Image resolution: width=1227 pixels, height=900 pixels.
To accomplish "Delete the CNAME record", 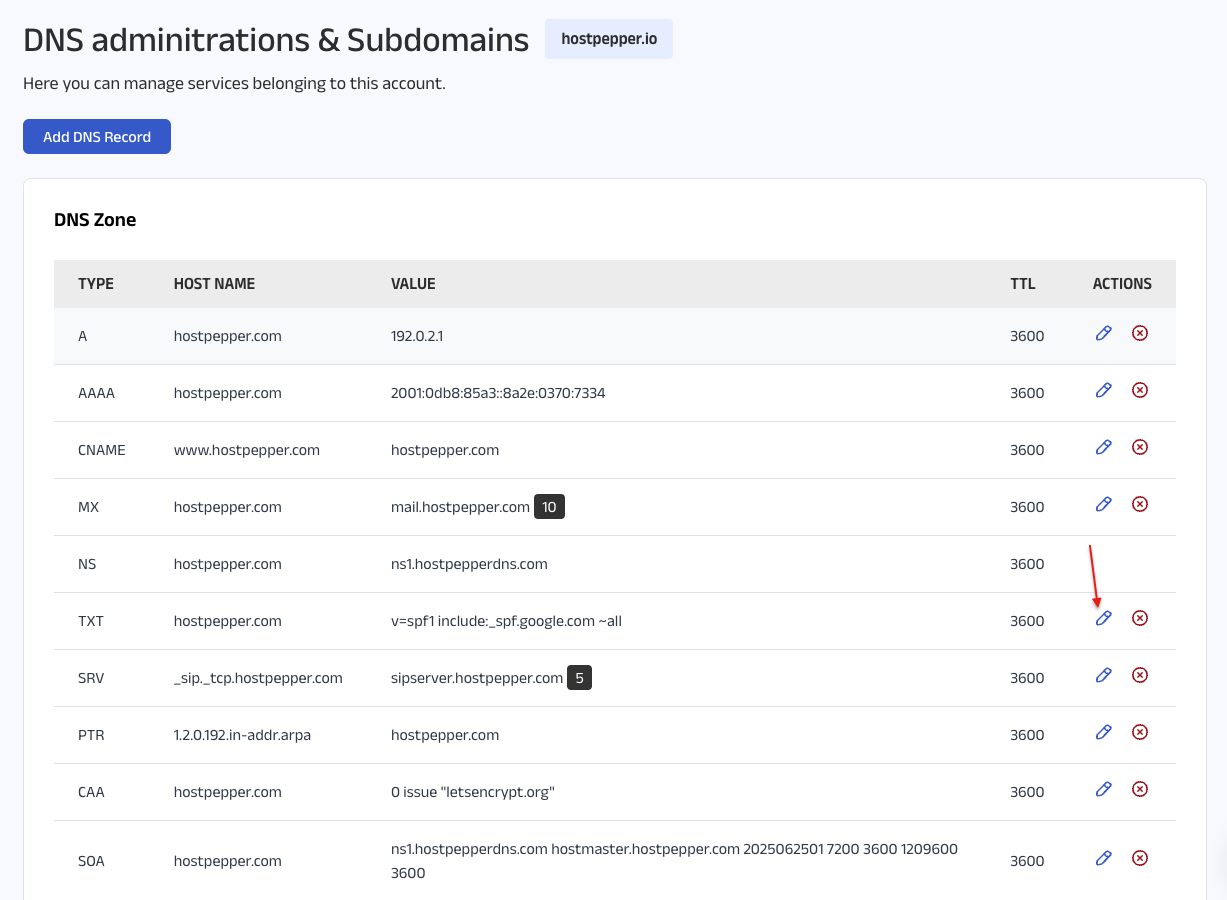I will click(1139, 447).
